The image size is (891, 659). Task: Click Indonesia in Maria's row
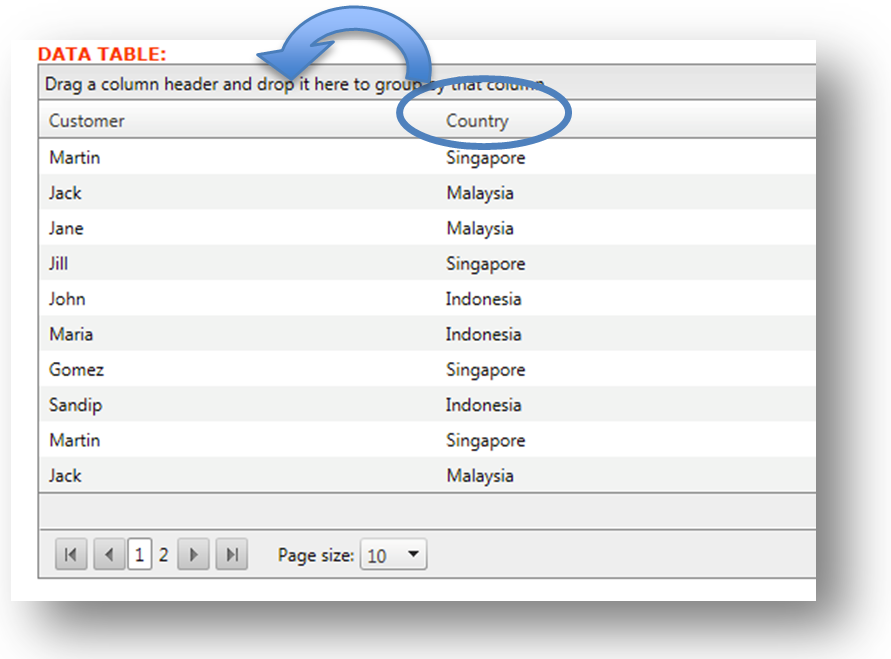click(483, 334)
